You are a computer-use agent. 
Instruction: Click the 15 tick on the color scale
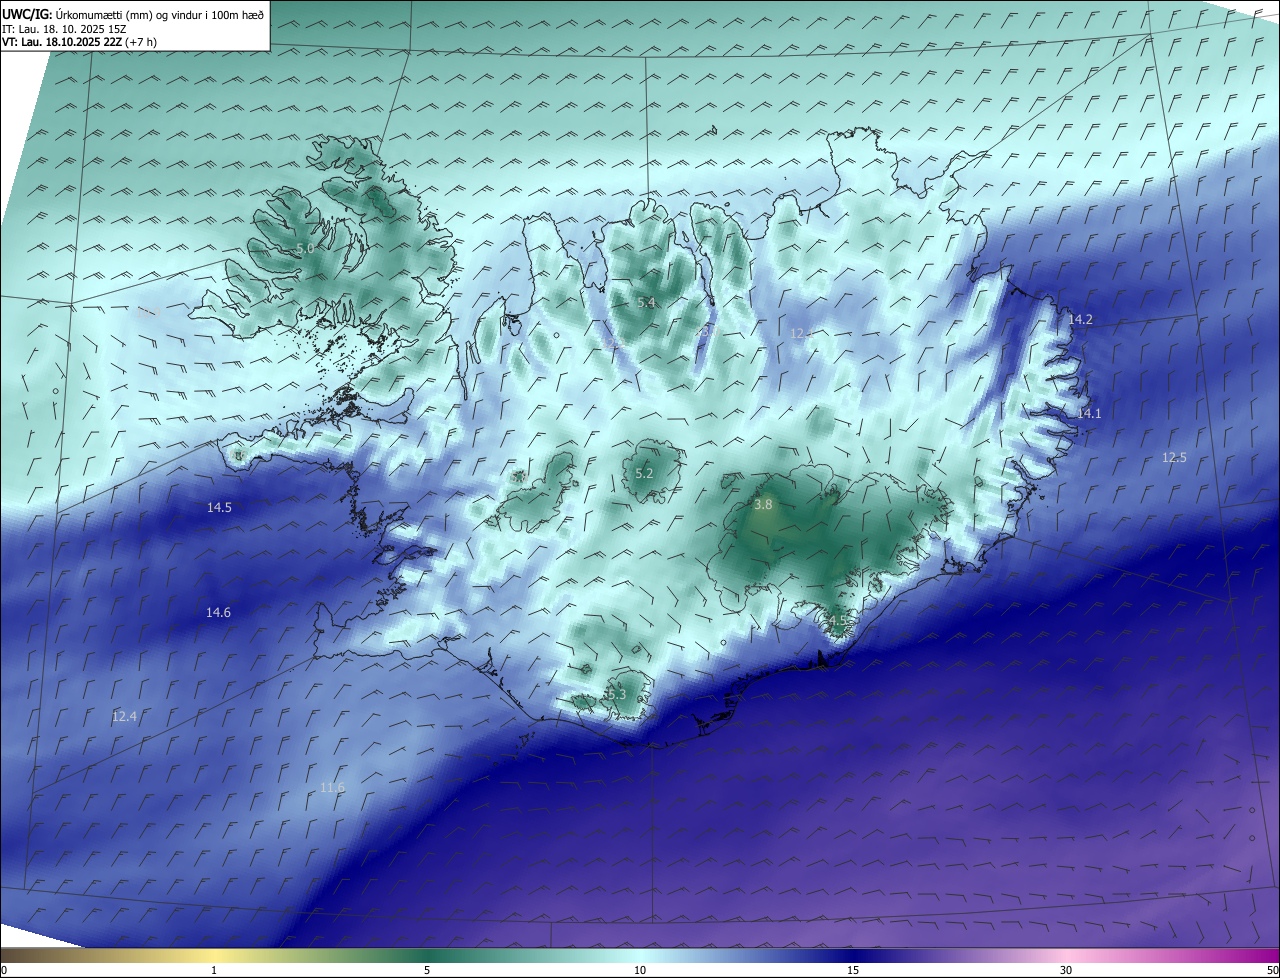(x=853, y=970)
